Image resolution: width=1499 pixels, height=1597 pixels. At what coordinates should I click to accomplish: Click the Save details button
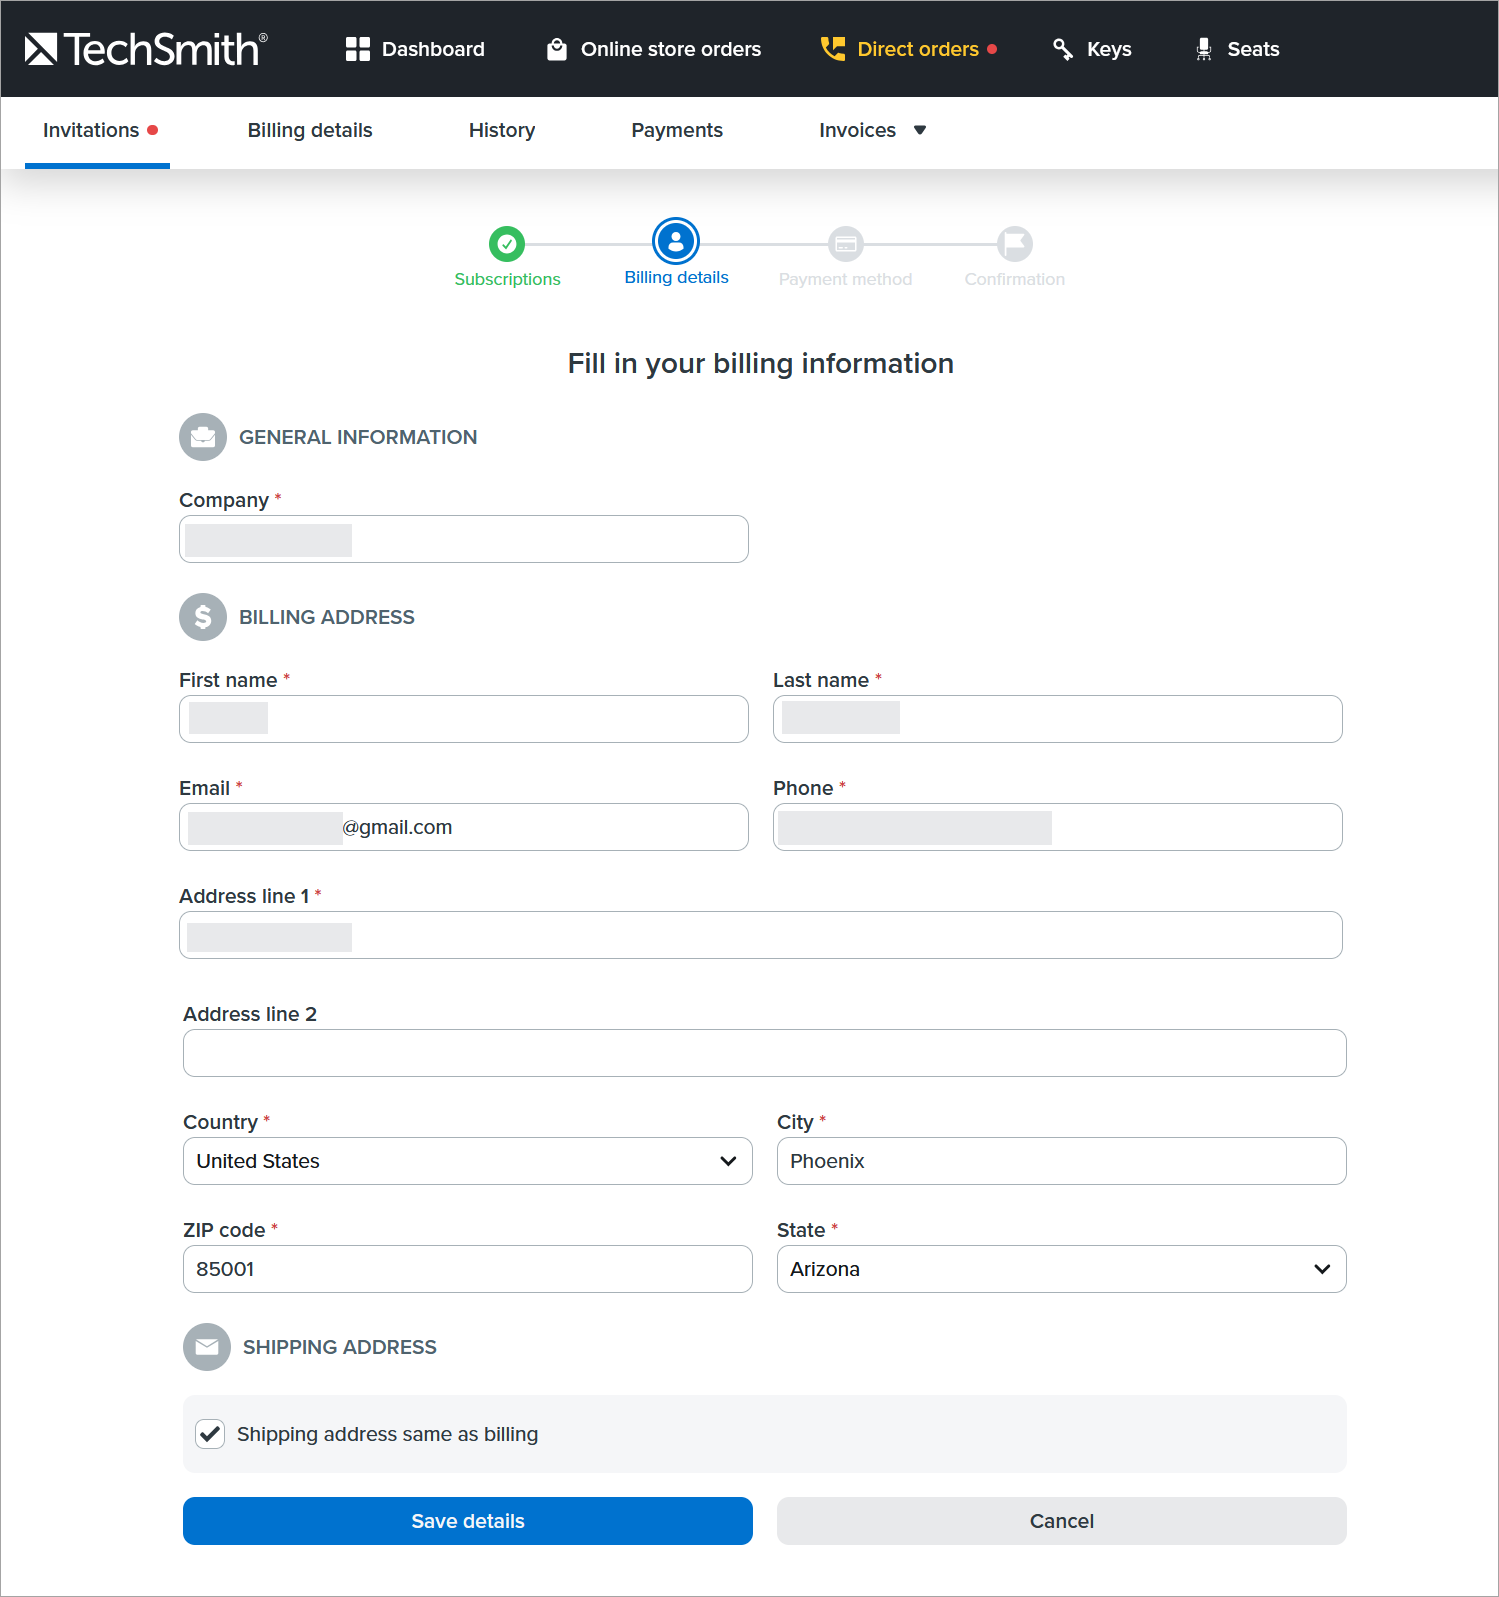(468, 1521)
